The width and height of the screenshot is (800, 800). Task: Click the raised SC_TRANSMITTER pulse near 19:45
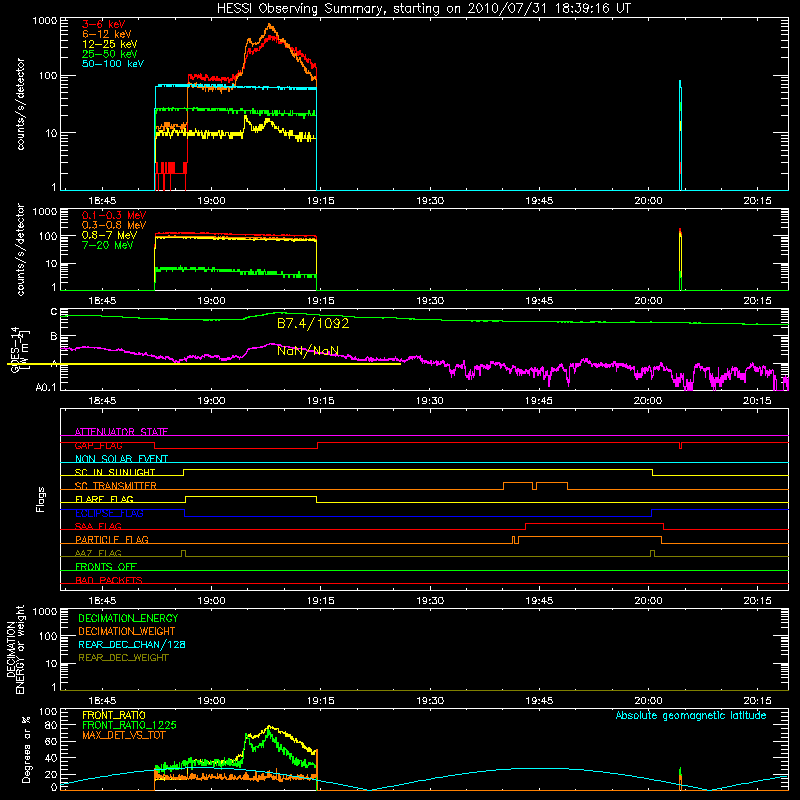[x=552, y=483]
